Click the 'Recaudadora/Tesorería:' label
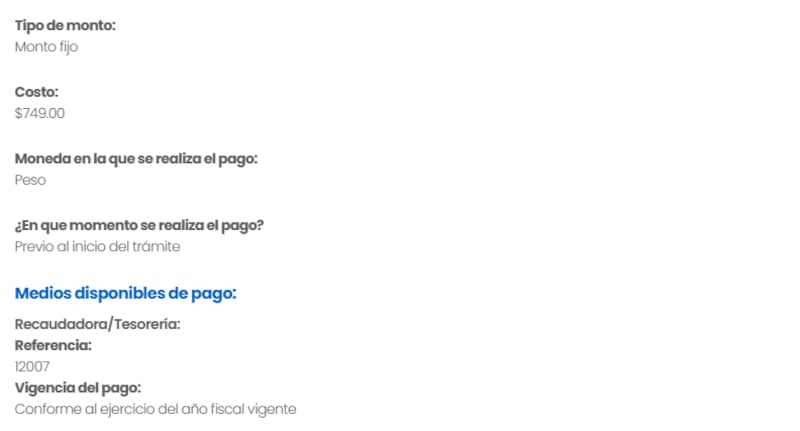 [97, 325]
